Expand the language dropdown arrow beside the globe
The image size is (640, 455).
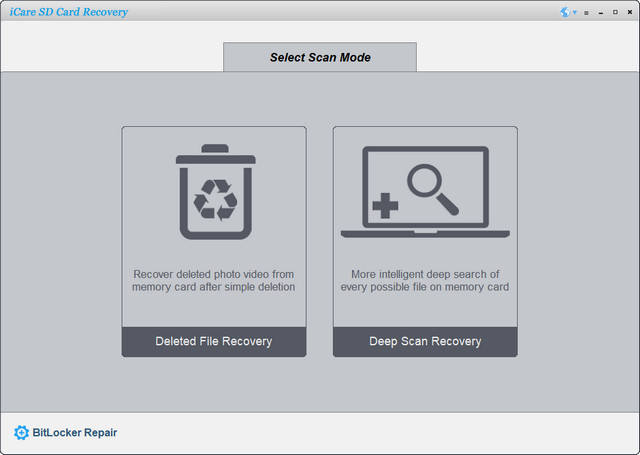(x=575, y=13)
